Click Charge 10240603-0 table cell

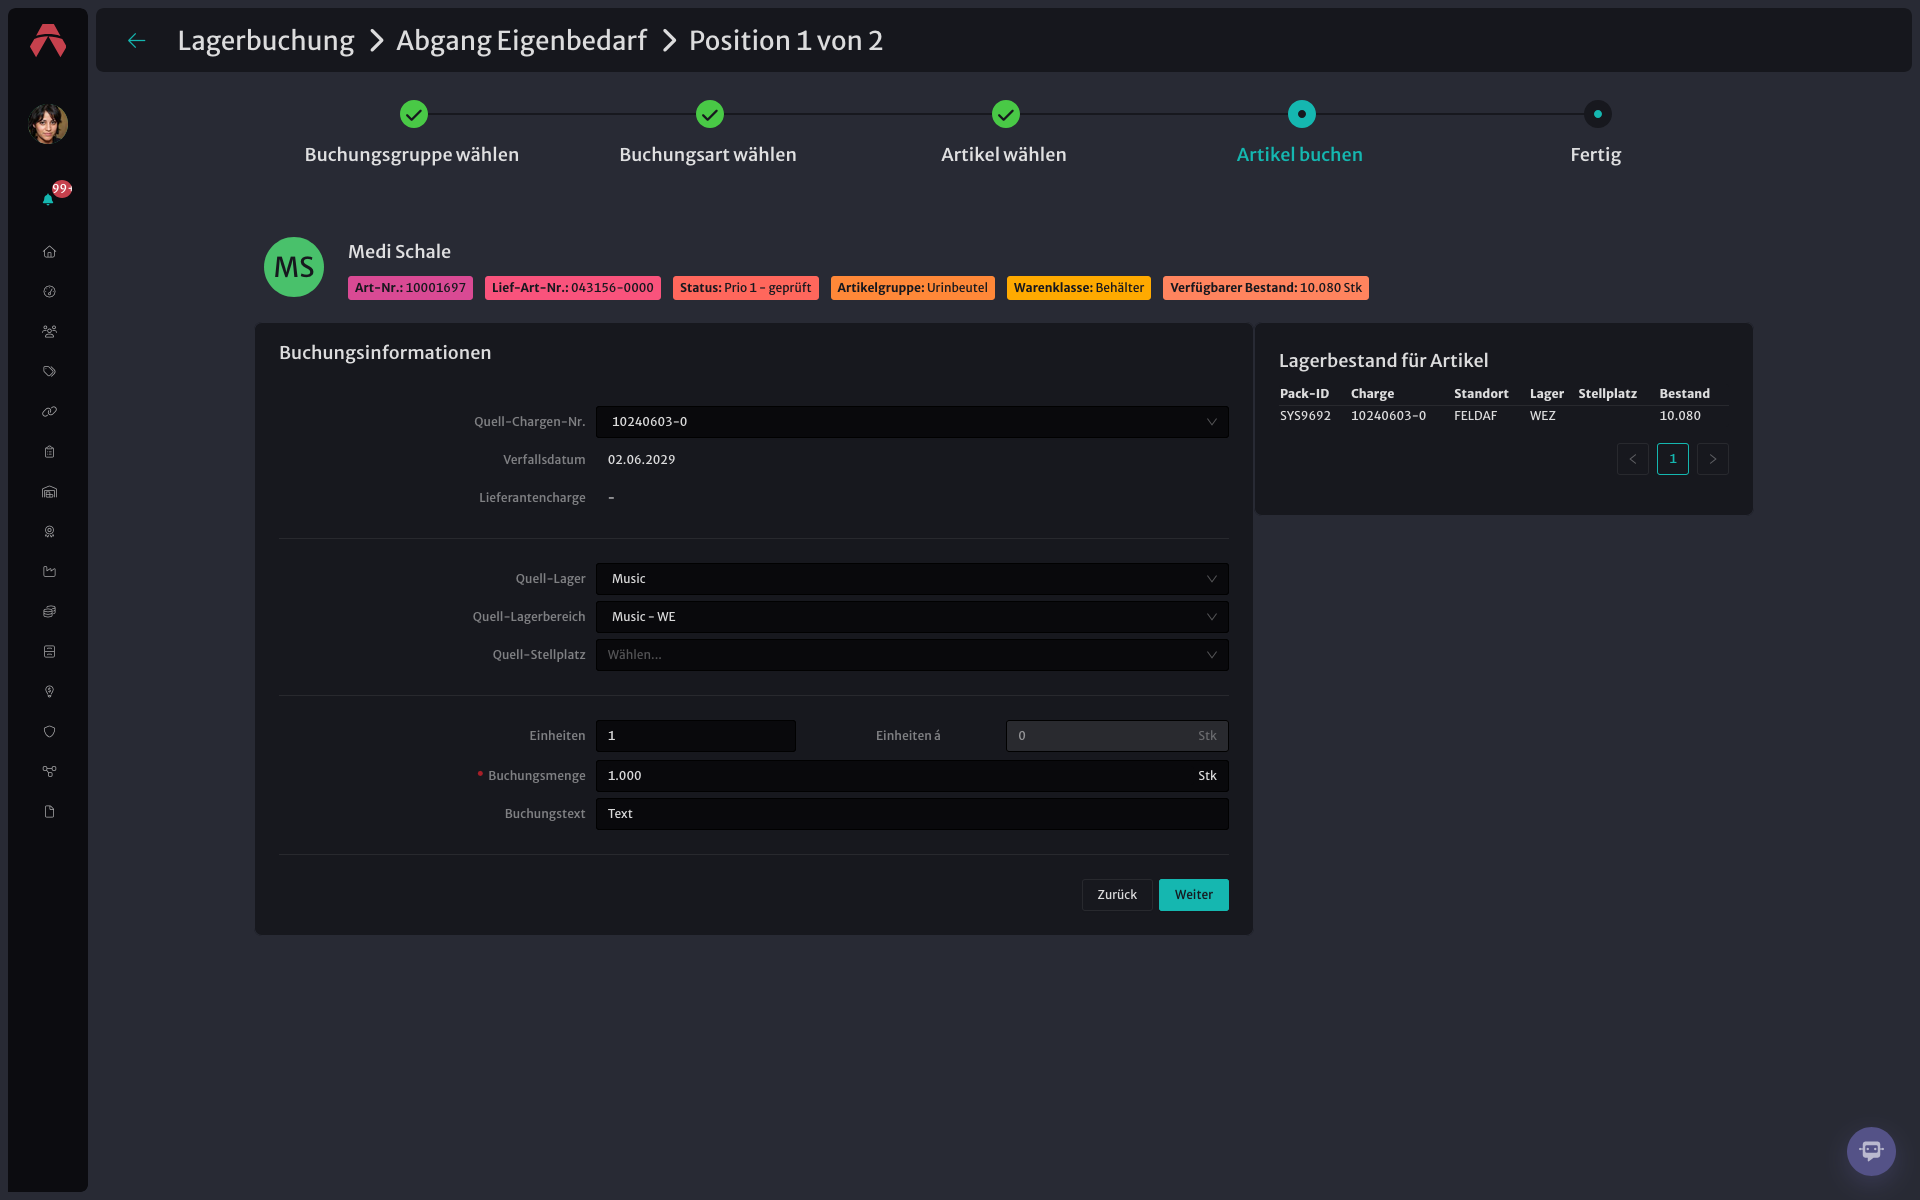1388,416
